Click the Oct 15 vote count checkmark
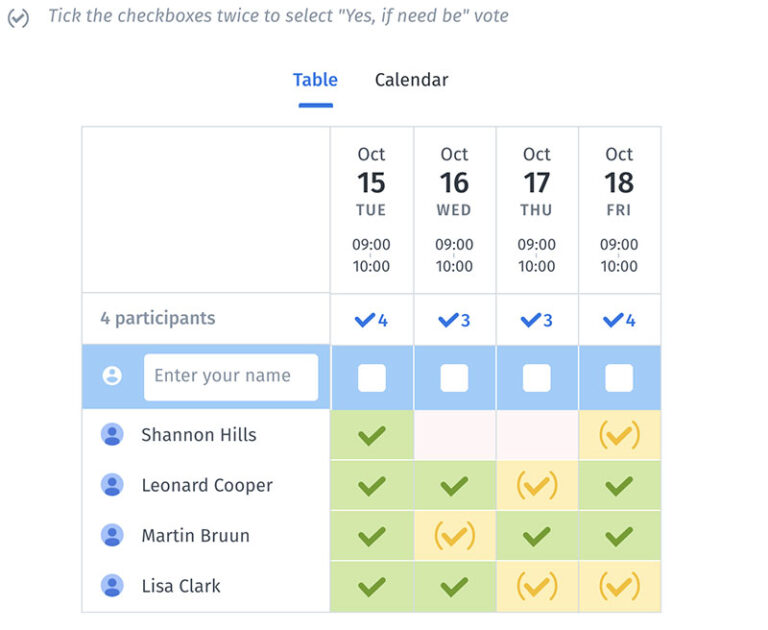 pyautogui.click(x=365, y=320)
